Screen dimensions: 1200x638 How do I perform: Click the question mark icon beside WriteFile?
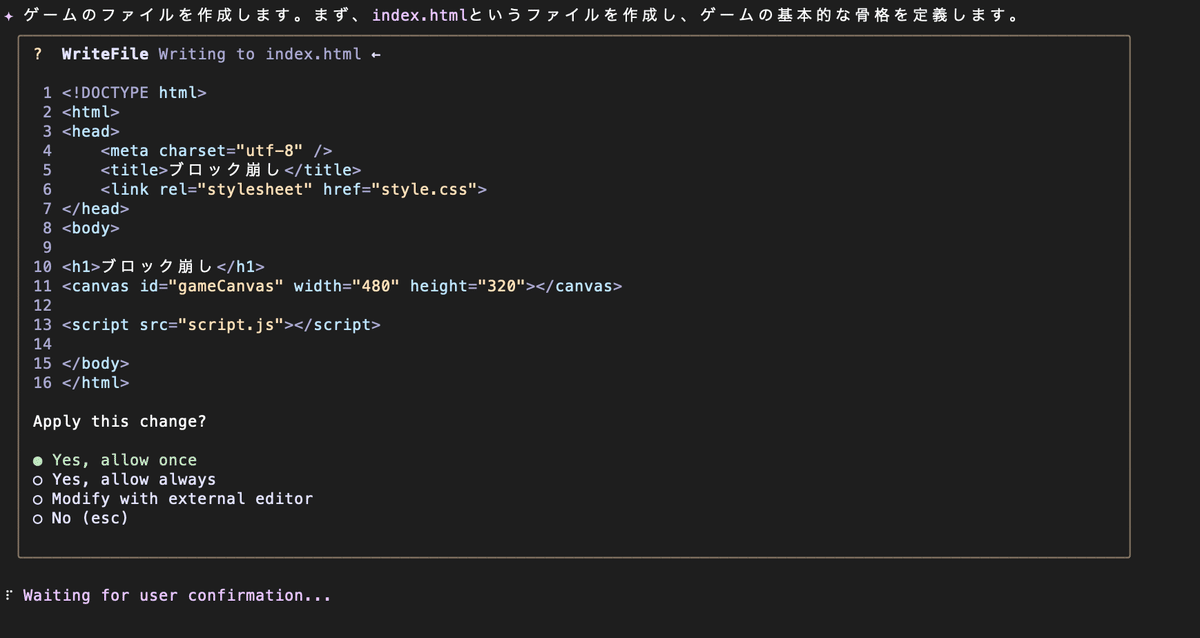point(38,54)
